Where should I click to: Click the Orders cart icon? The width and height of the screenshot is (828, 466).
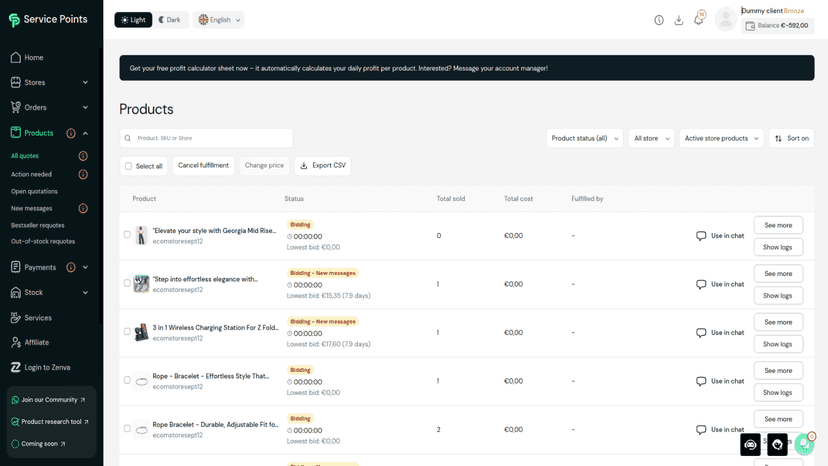(15, 107)
